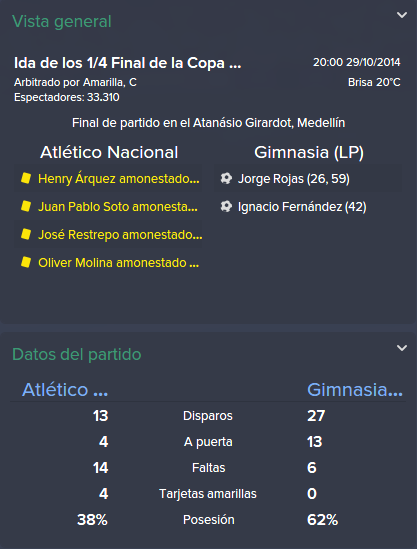
Task: Click the Gimnasia column header in stats
Action: [x=355, y=390]
